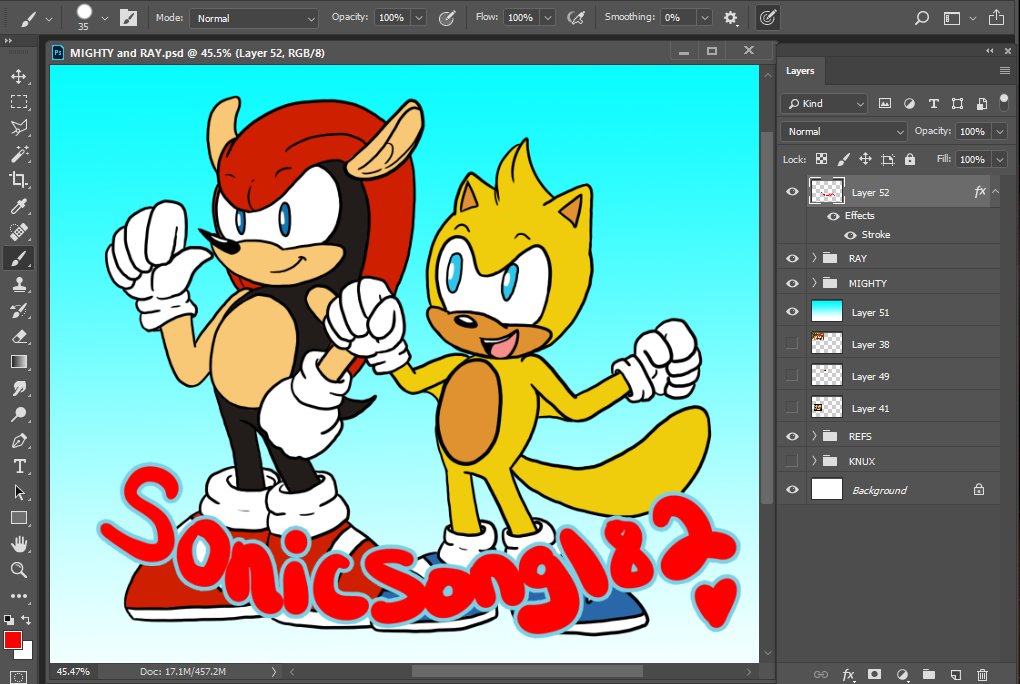Show the KNUX group

tap(792, 461)
